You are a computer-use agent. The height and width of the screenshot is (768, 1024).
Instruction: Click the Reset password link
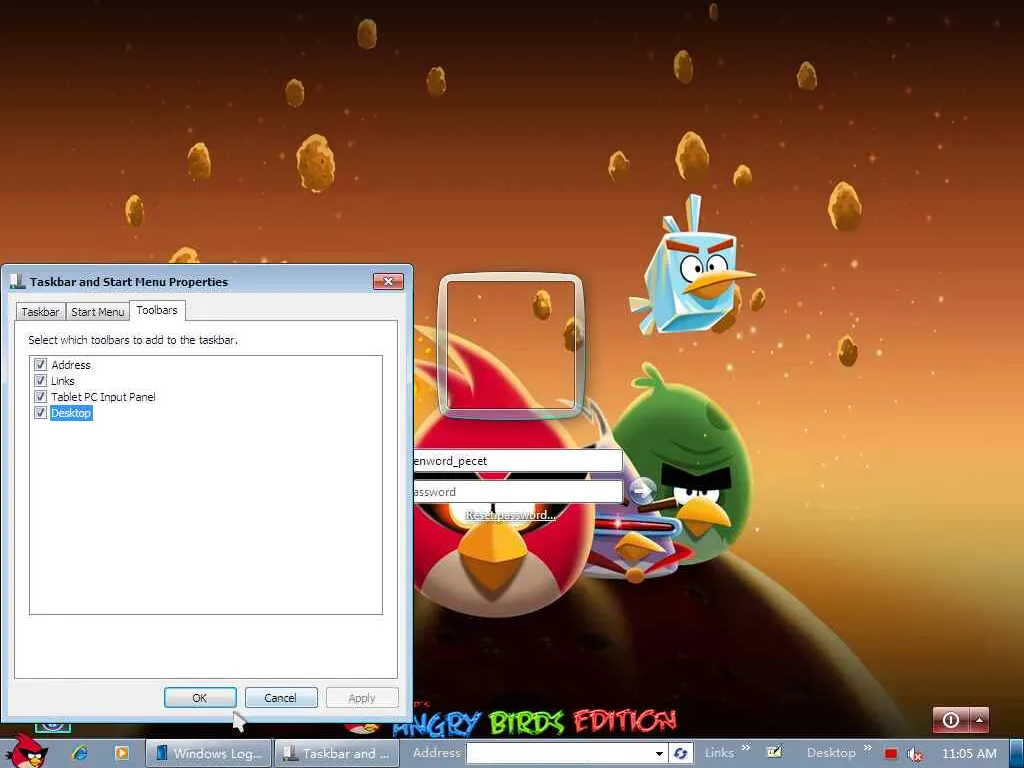click(x=510, y=515)
